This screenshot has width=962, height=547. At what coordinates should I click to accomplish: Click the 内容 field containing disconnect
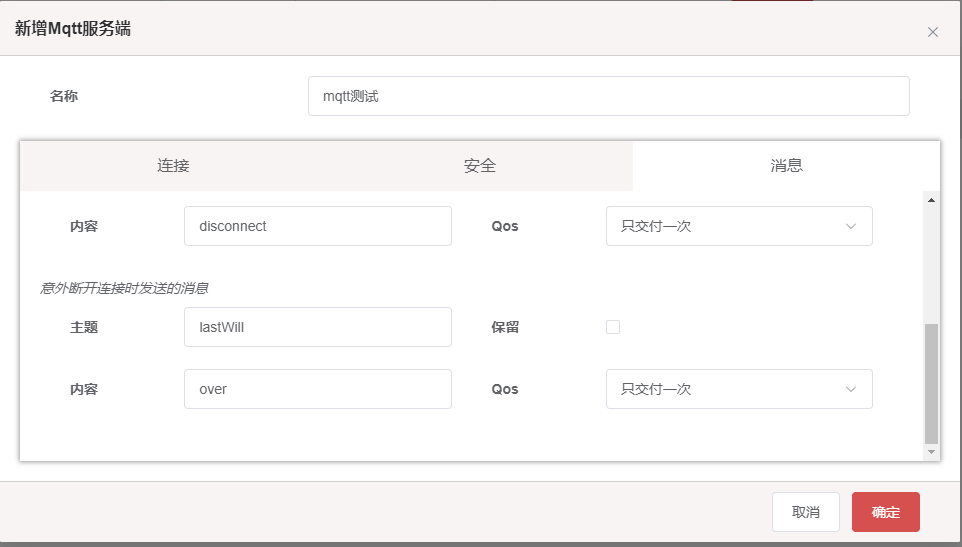318,226
